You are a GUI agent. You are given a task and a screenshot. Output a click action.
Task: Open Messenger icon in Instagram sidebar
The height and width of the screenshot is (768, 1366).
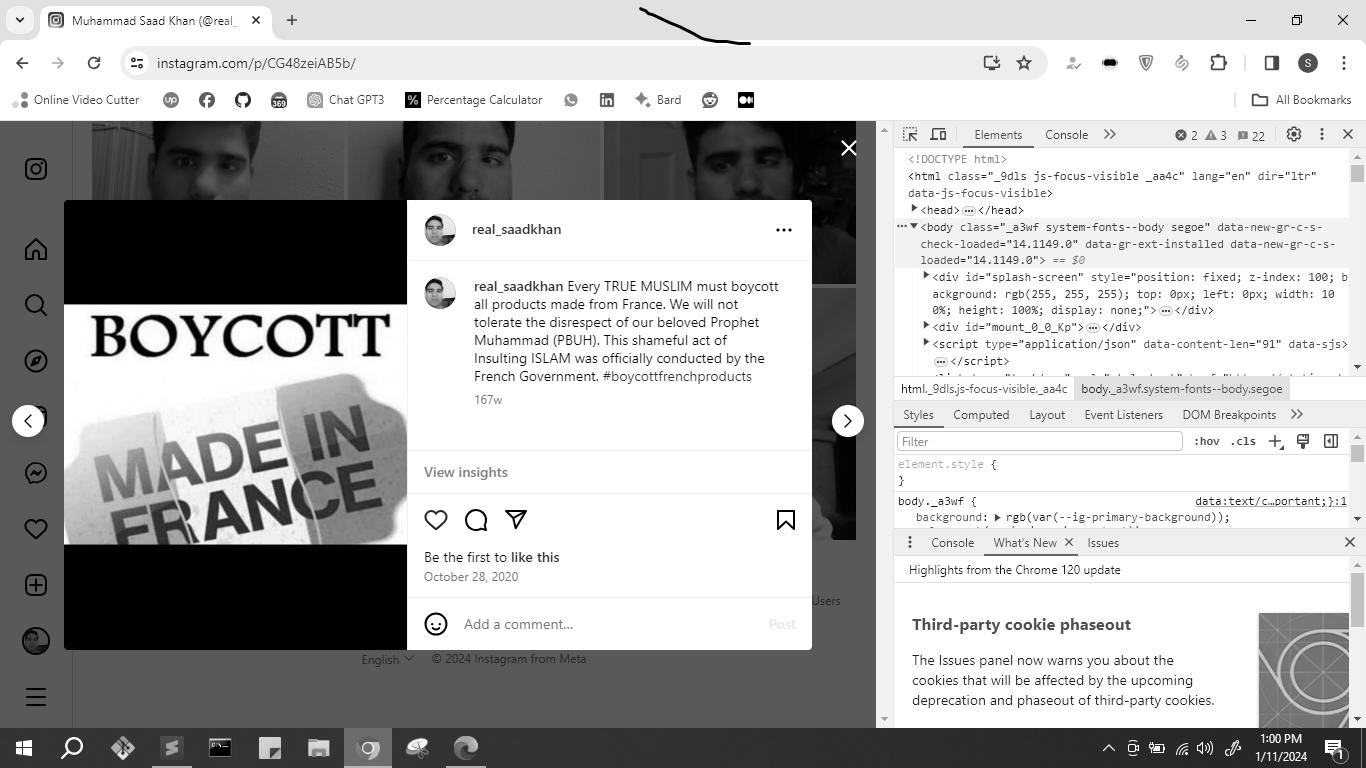click(x=36, y=473)
